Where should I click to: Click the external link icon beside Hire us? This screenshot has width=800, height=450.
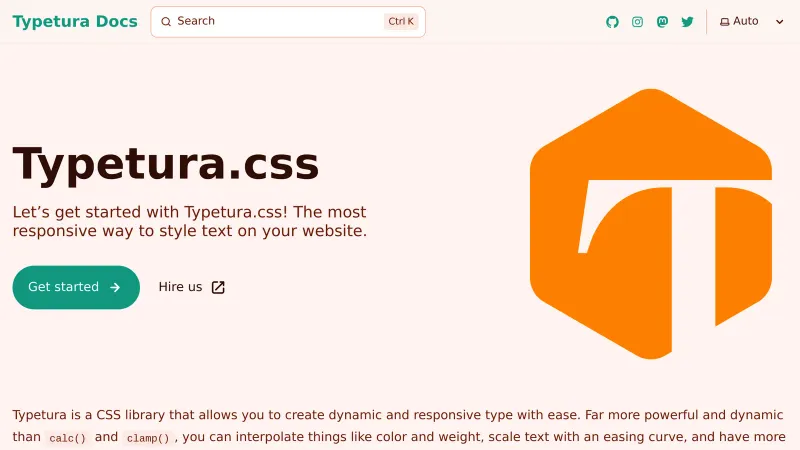[218, 287]
